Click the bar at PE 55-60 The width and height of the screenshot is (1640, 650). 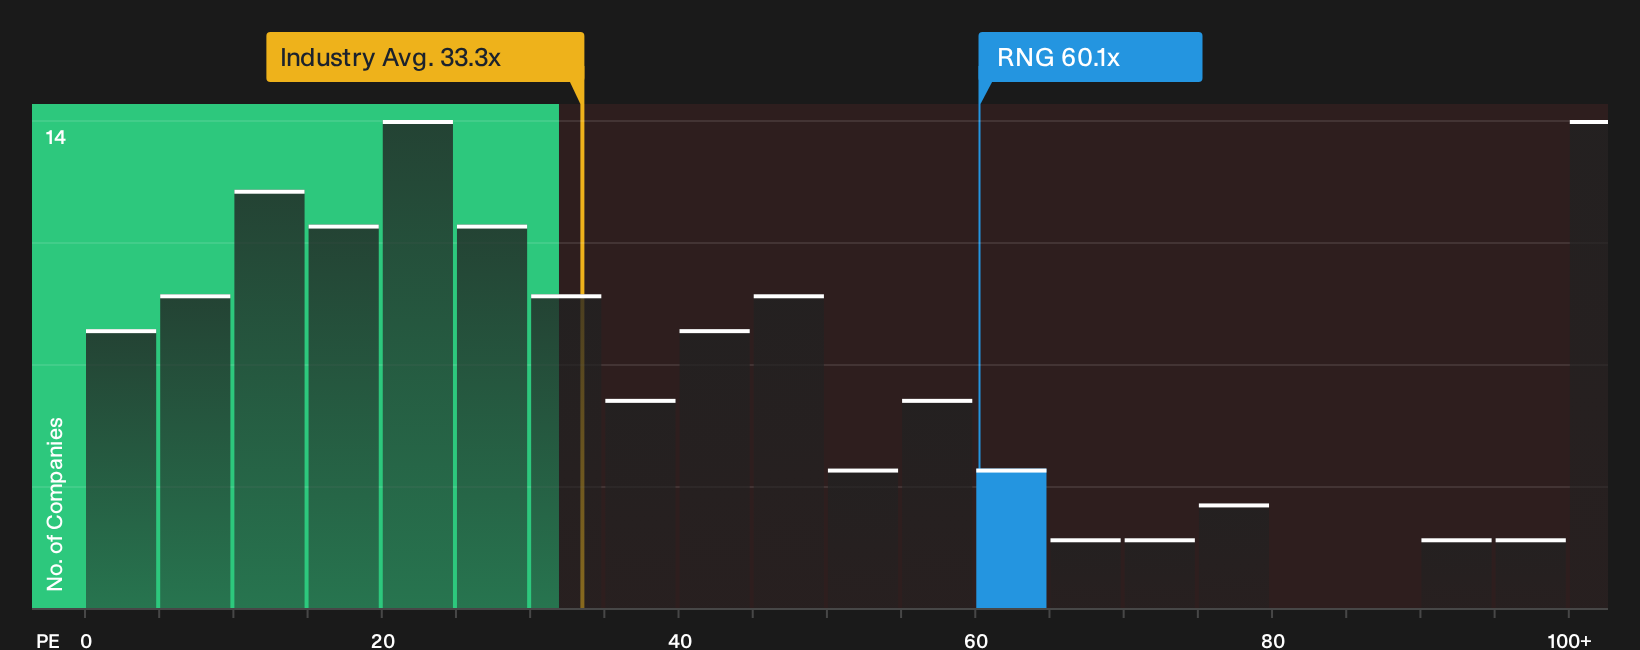[x=937, y=504]
